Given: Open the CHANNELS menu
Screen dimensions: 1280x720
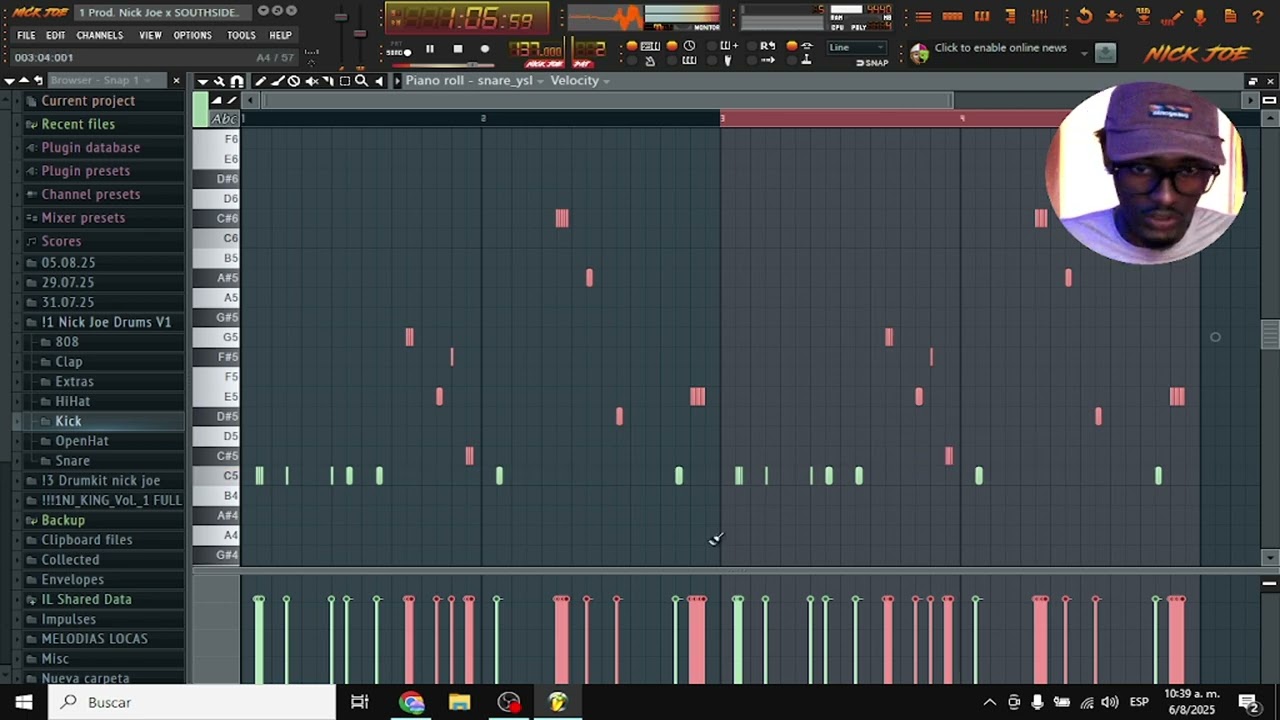Looking at the screenshot, I should click(x=100, y=35).
